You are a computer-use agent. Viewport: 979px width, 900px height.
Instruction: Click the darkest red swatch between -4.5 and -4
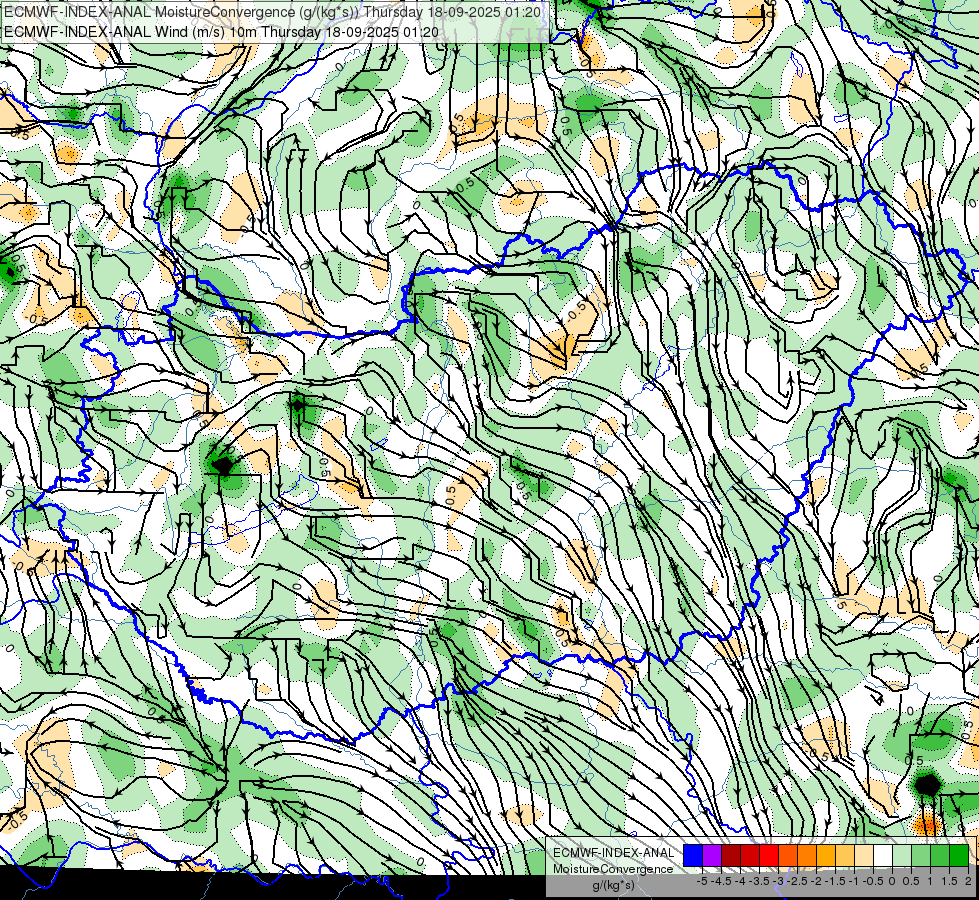coord(731,856)
